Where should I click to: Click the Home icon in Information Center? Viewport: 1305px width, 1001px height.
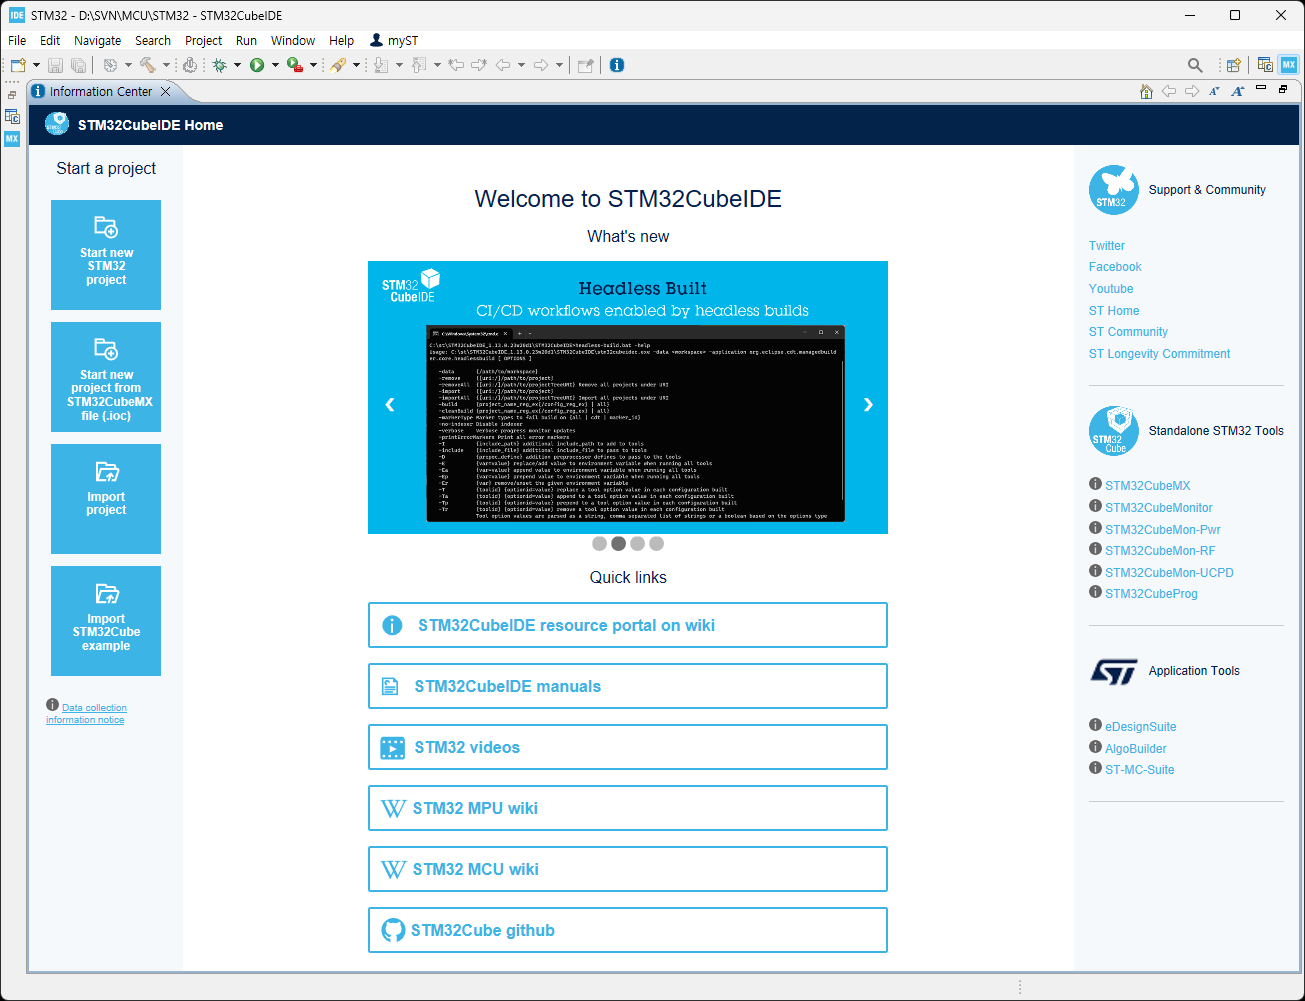tap(1146, 91)
